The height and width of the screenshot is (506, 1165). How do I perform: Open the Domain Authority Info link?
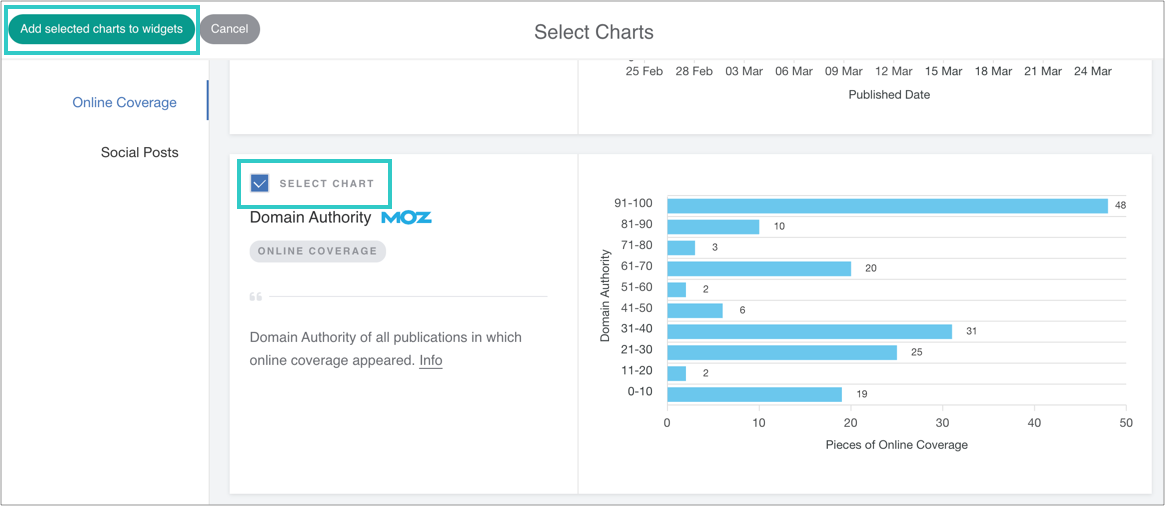coord(430,361)
